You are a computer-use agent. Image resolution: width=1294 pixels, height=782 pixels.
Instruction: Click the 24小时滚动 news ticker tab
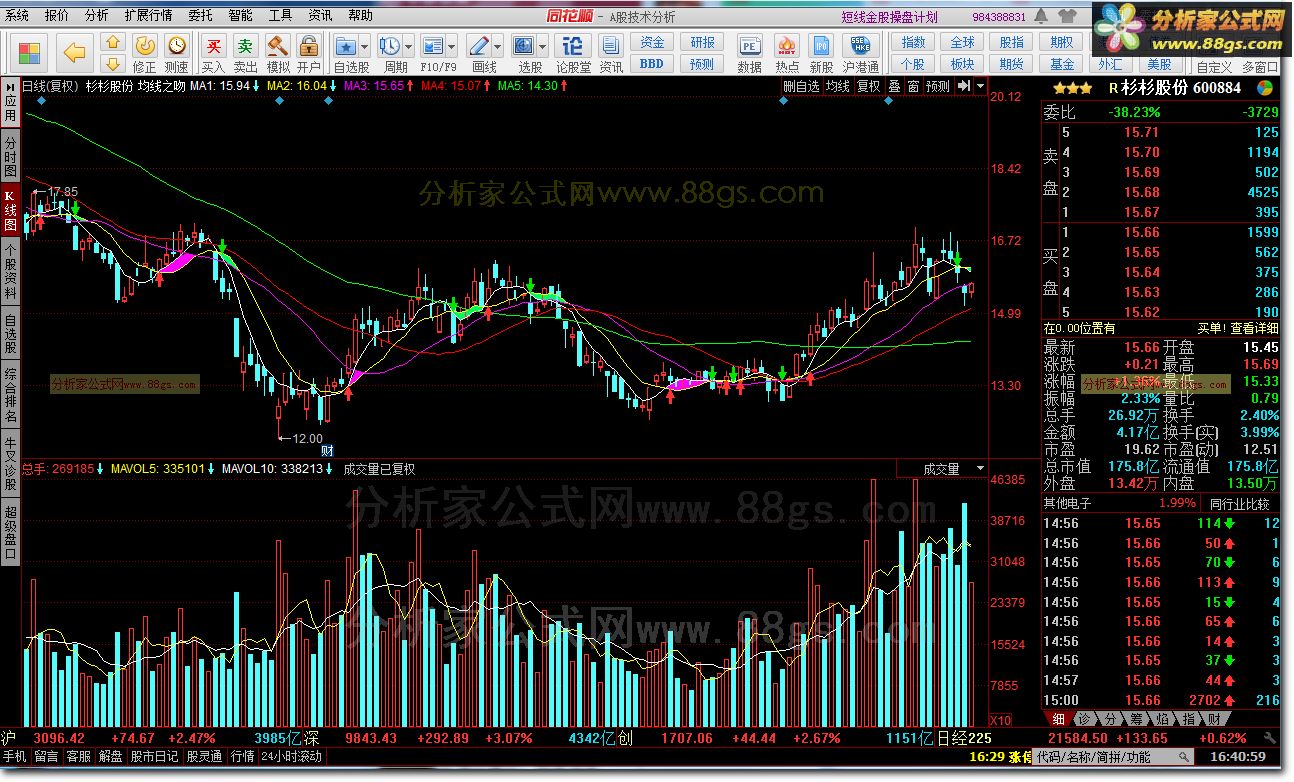click(x=291, y=757)
